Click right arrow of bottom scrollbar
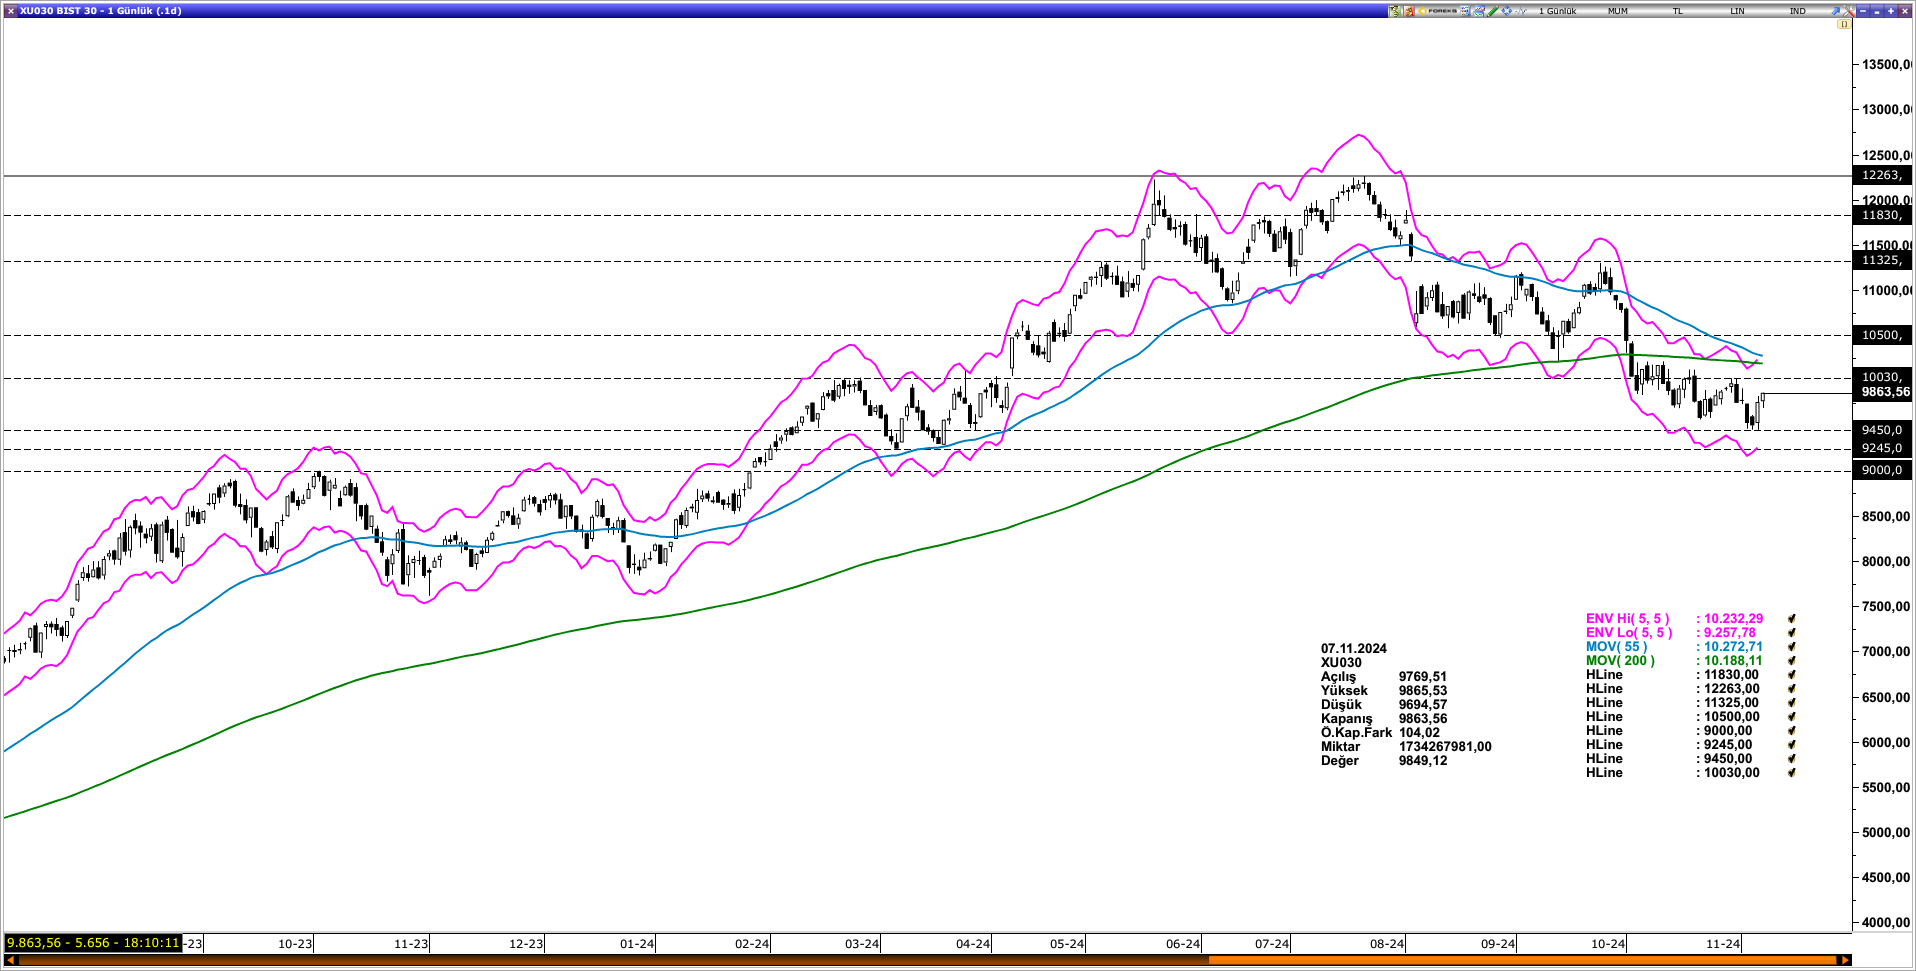Screen dimensions: 1916x971 point(1845,960)
